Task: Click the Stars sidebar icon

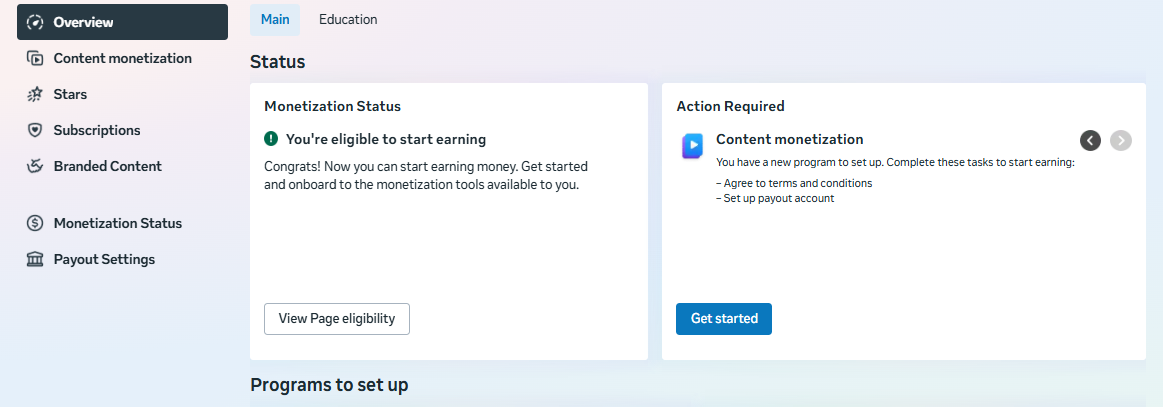Action: coord(35,94)
